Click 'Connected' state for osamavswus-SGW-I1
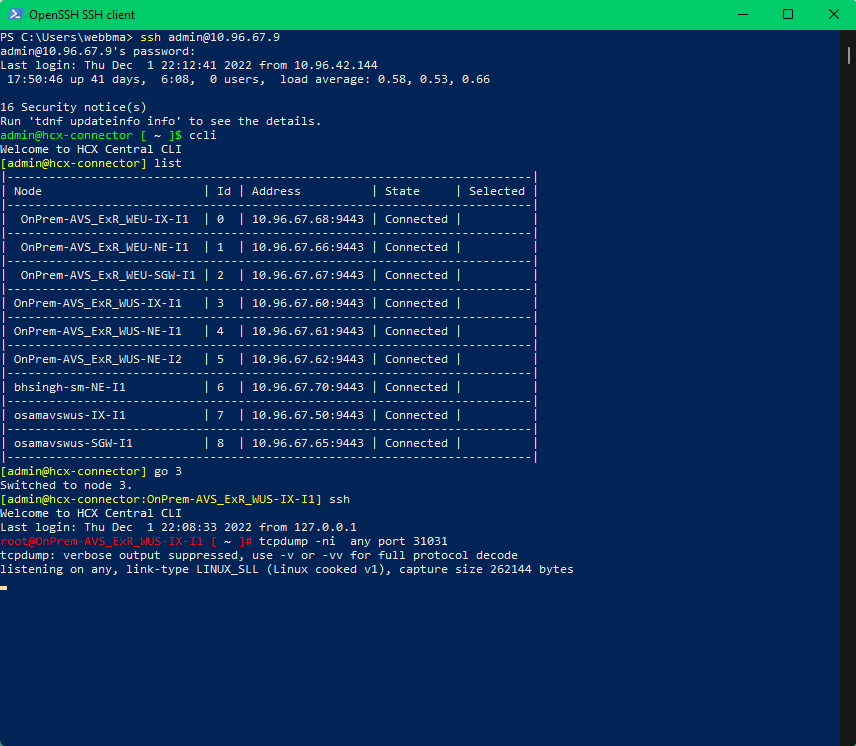The image size is (856, 746). (417, 443)
